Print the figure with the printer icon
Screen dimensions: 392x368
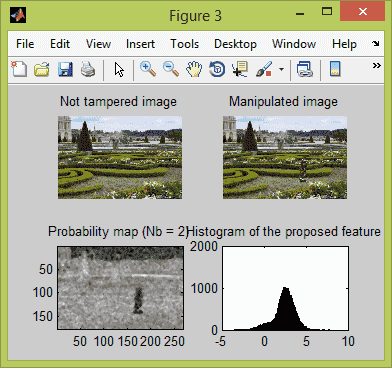(x=88, y=69)
